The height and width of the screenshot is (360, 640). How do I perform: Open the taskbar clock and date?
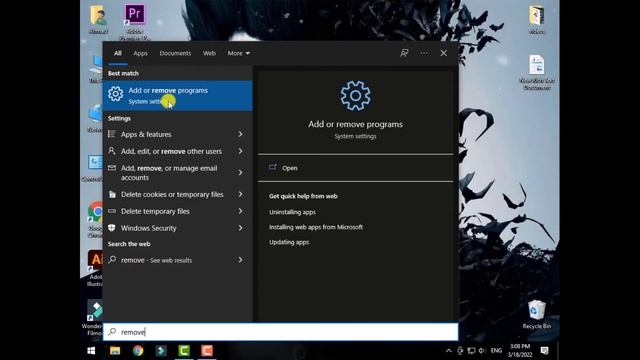(520, 351)
